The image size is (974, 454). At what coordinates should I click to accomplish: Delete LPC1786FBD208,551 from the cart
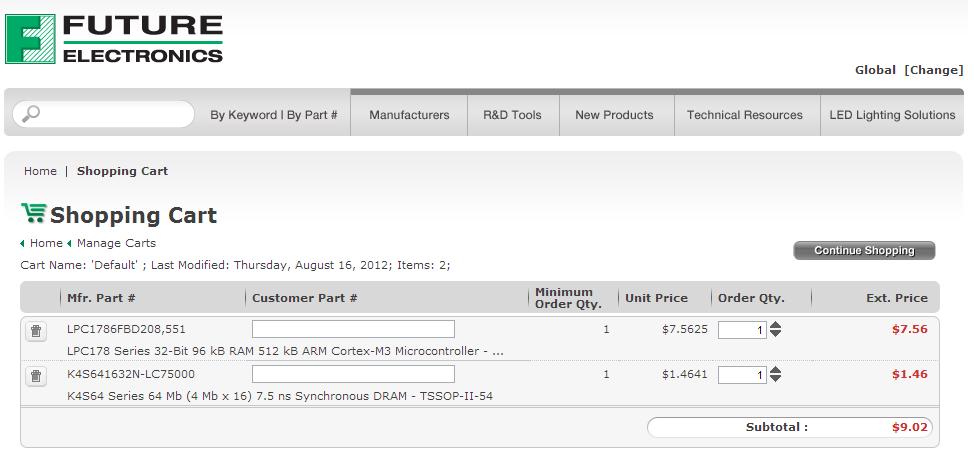tap(36, 331)
